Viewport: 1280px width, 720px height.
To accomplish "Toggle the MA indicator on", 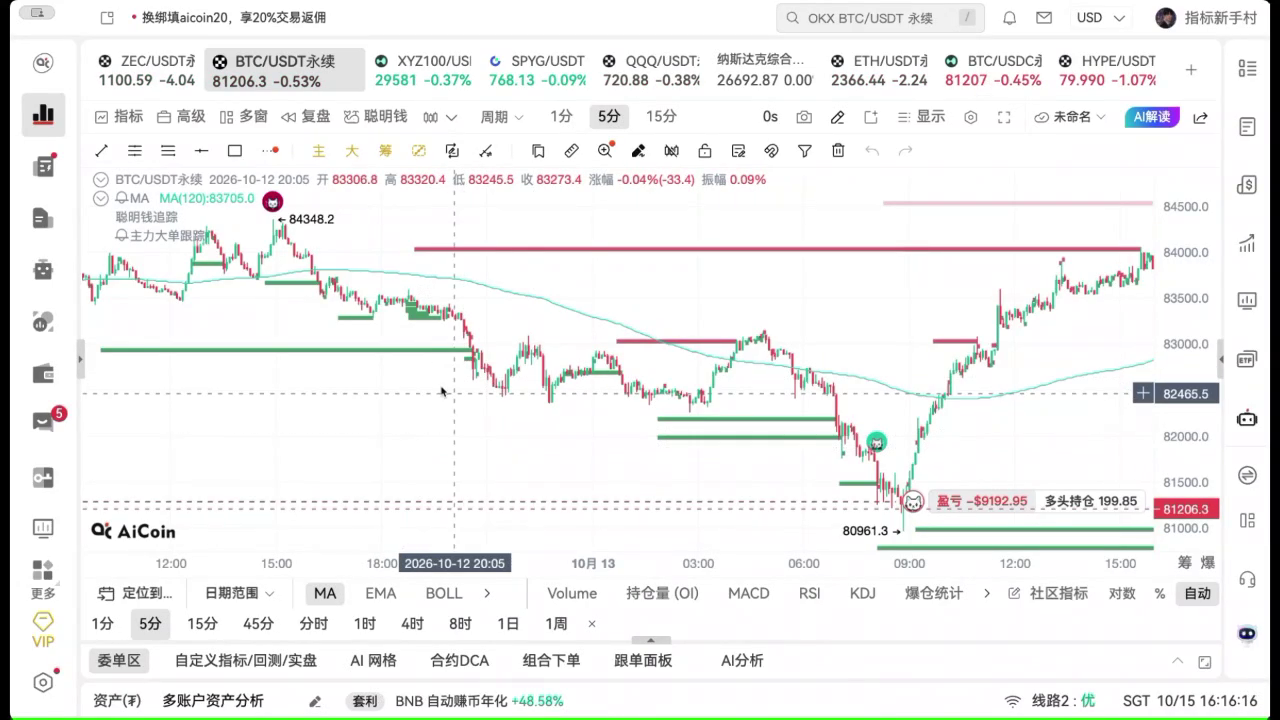I will click(x=325, y=593).
